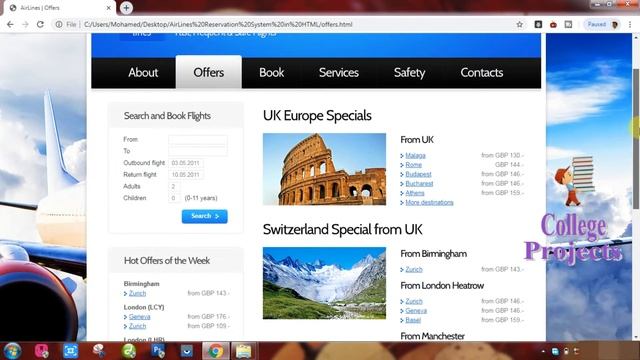Click the red extension icon in toolbar
This screenshot has width=640, height=360.
553,24
